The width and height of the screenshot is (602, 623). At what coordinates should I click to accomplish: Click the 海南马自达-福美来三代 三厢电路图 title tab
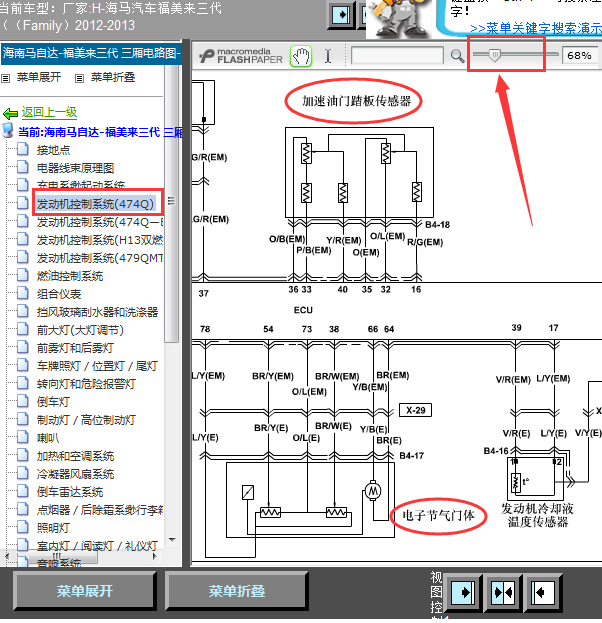pyautogui.click(x=91, y=53)
